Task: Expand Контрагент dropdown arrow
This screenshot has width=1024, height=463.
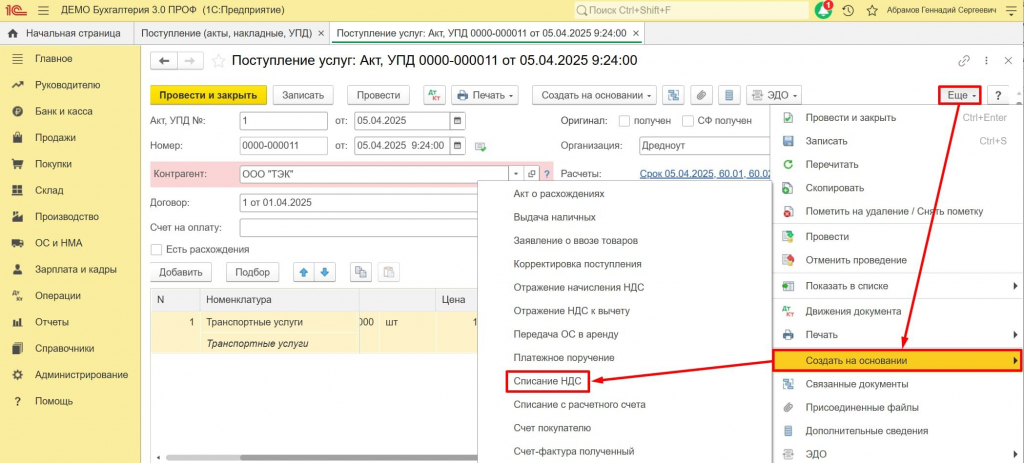Action: coord(515,174)
